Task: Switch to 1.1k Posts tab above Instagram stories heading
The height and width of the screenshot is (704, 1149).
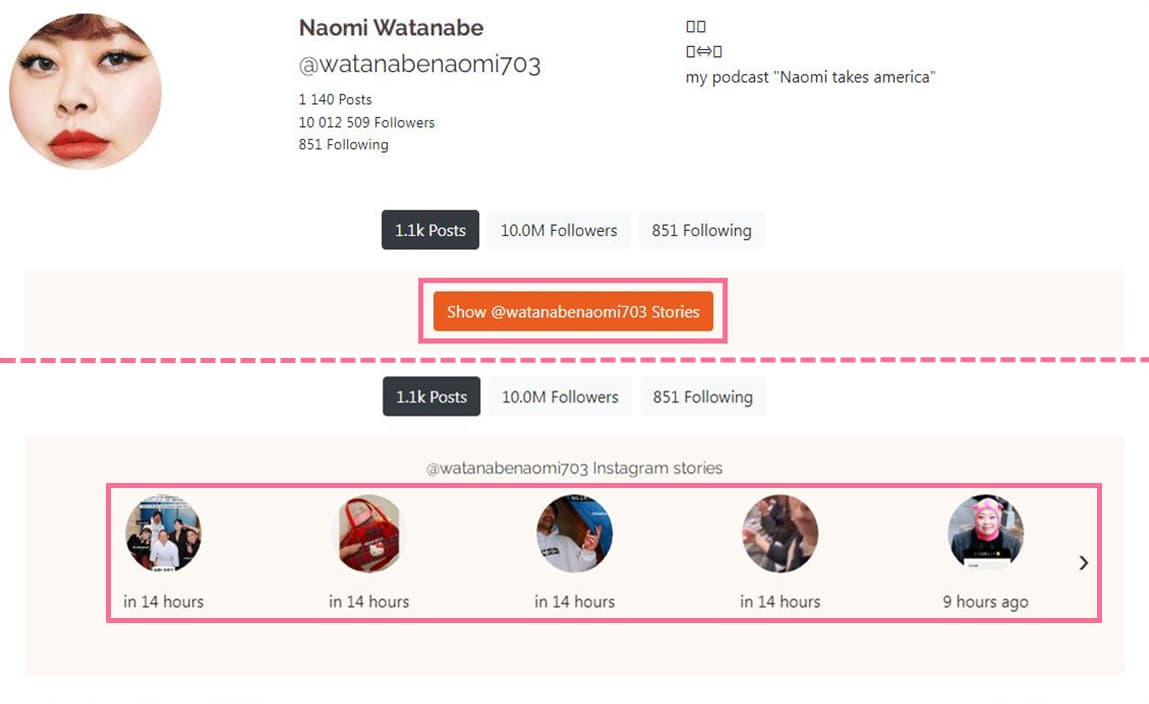Action: [x=431, y=397]
